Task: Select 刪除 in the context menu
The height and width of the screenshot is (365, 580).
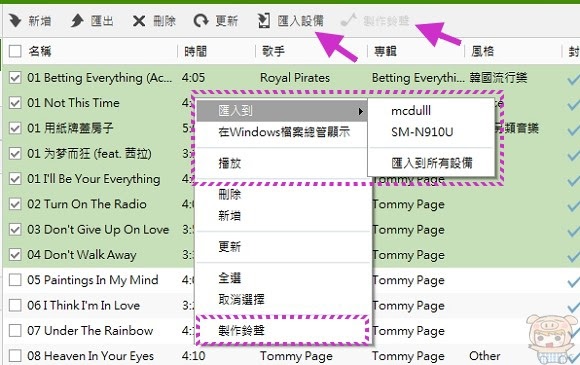Action: click(229, 194)
